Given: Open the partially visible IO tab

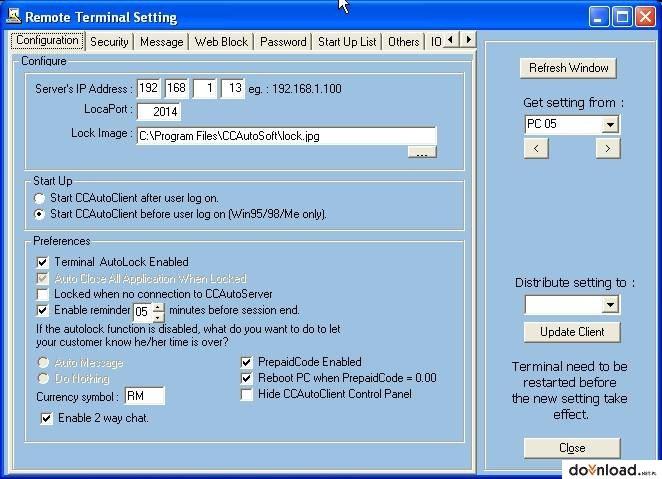Looking at the screenshot, I should pyautogui.click(x=435, y=42).
